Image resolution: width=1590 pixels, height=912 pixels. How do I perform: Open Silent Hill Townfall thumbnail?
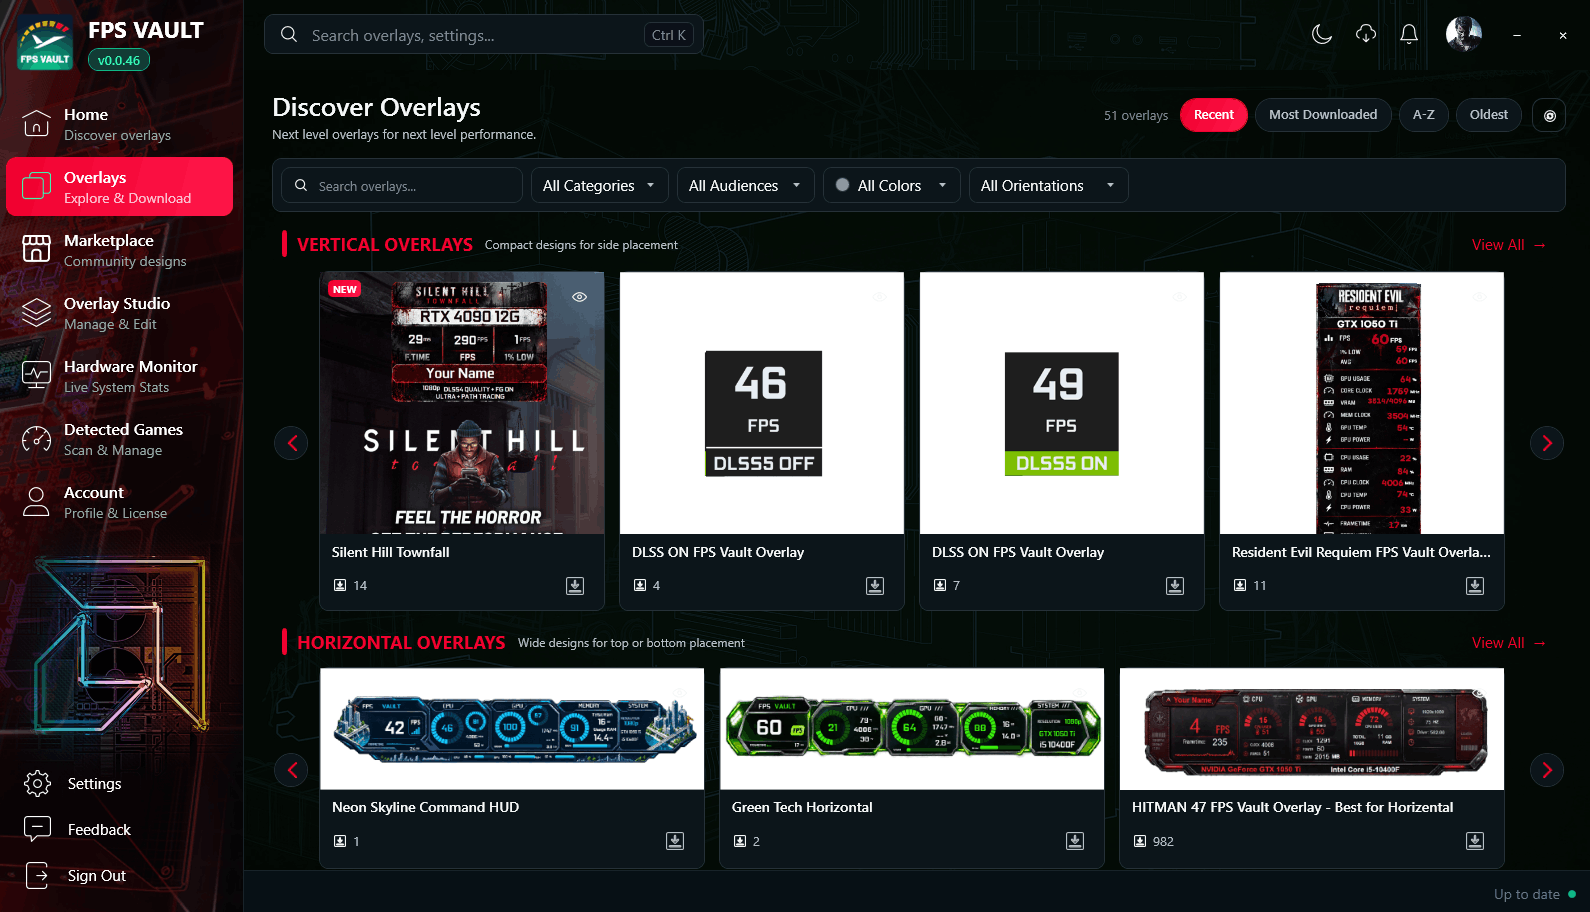462,403
